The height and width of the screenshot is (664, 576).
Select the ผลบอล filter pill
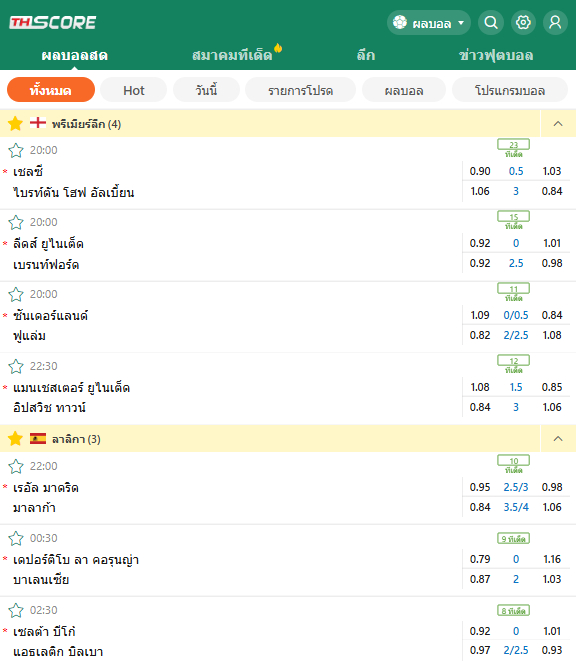coord(404,90)
